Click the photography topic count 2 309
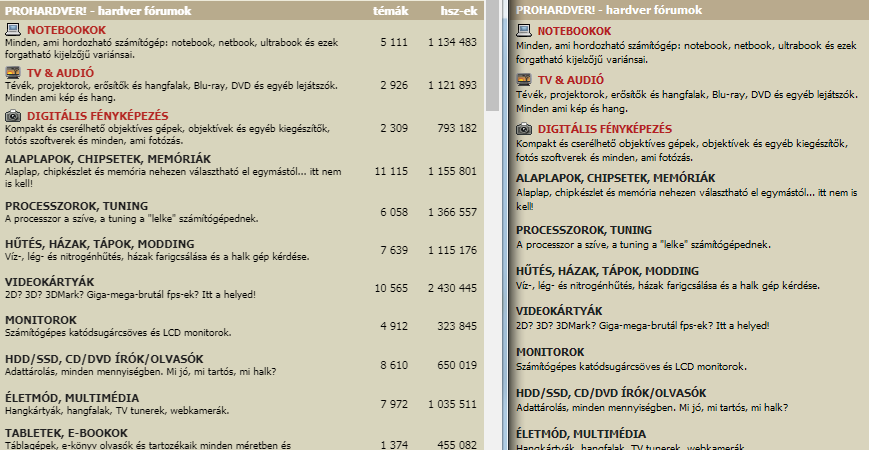This screenshot has height=450, width=869. click(394, 128)
